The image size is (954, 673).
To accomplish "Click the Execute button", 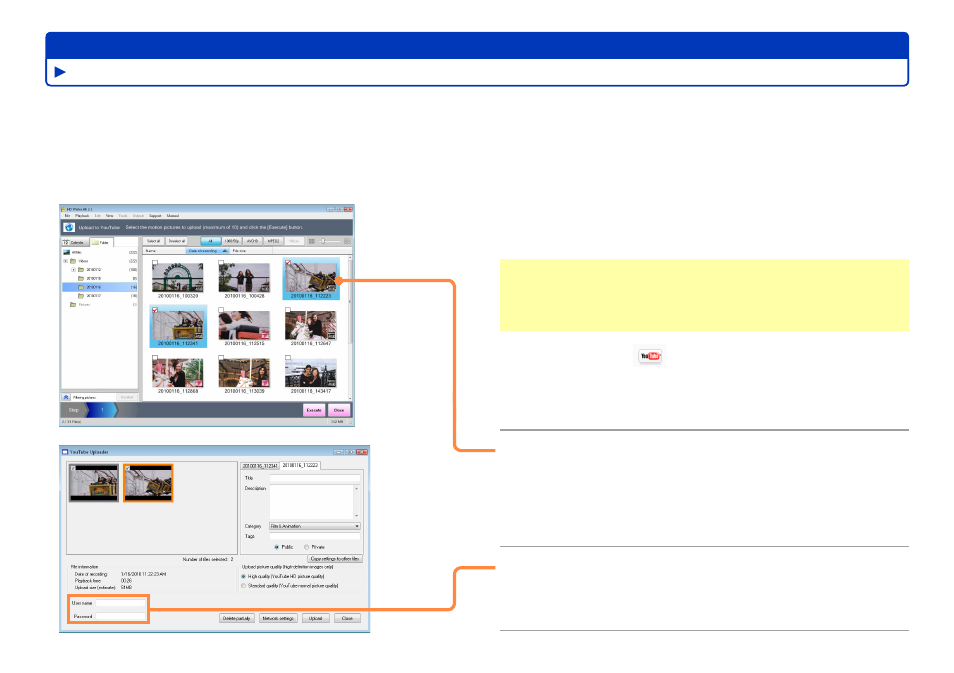I will (314, 410).
